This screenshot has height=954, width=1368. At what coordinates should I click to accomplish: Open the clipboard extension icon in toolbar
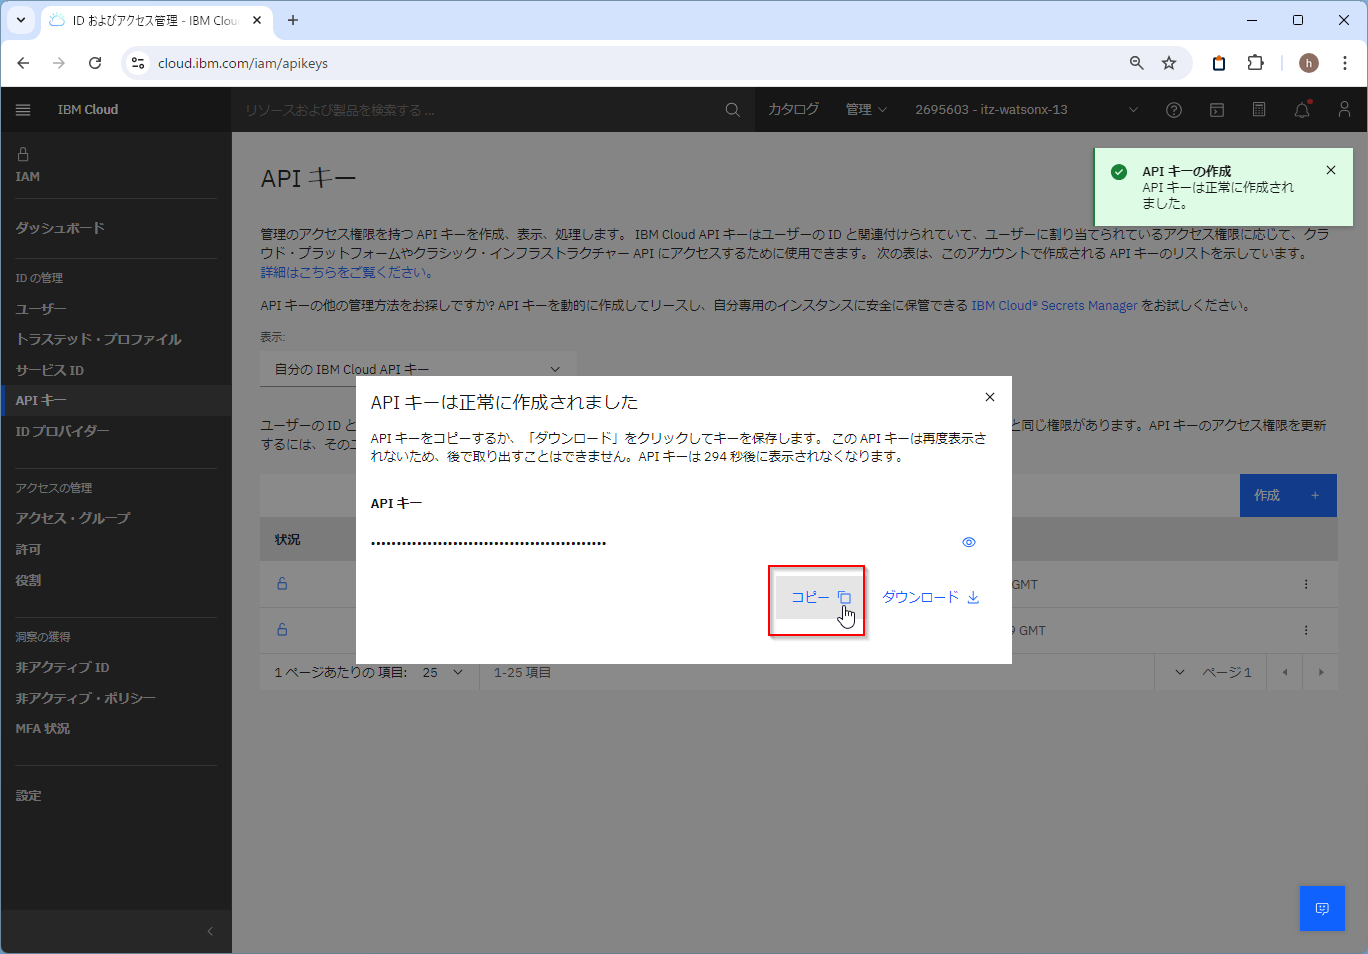(1219, 63)
